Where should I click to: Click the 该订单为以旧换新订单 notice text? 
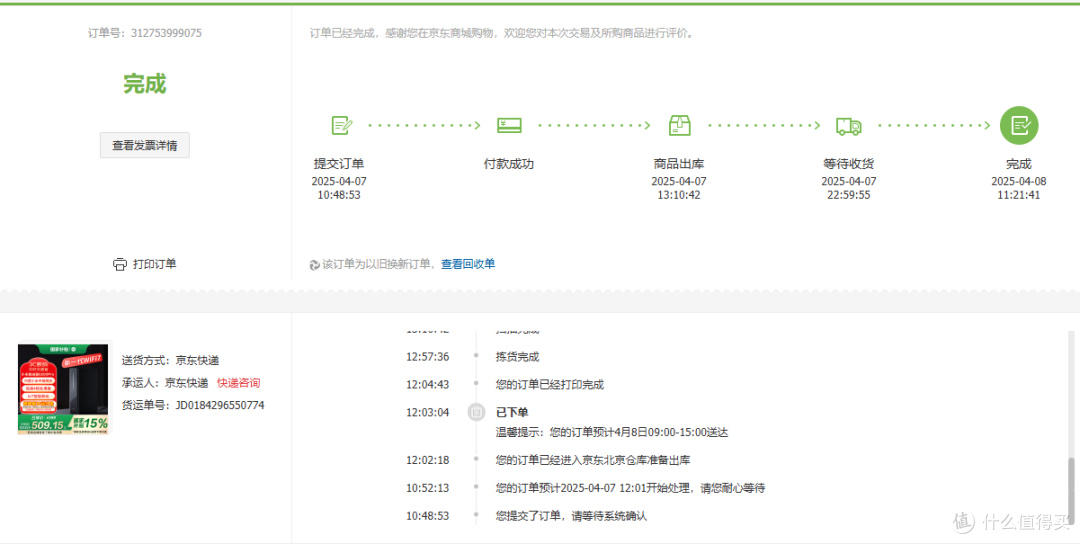point(380,264)
